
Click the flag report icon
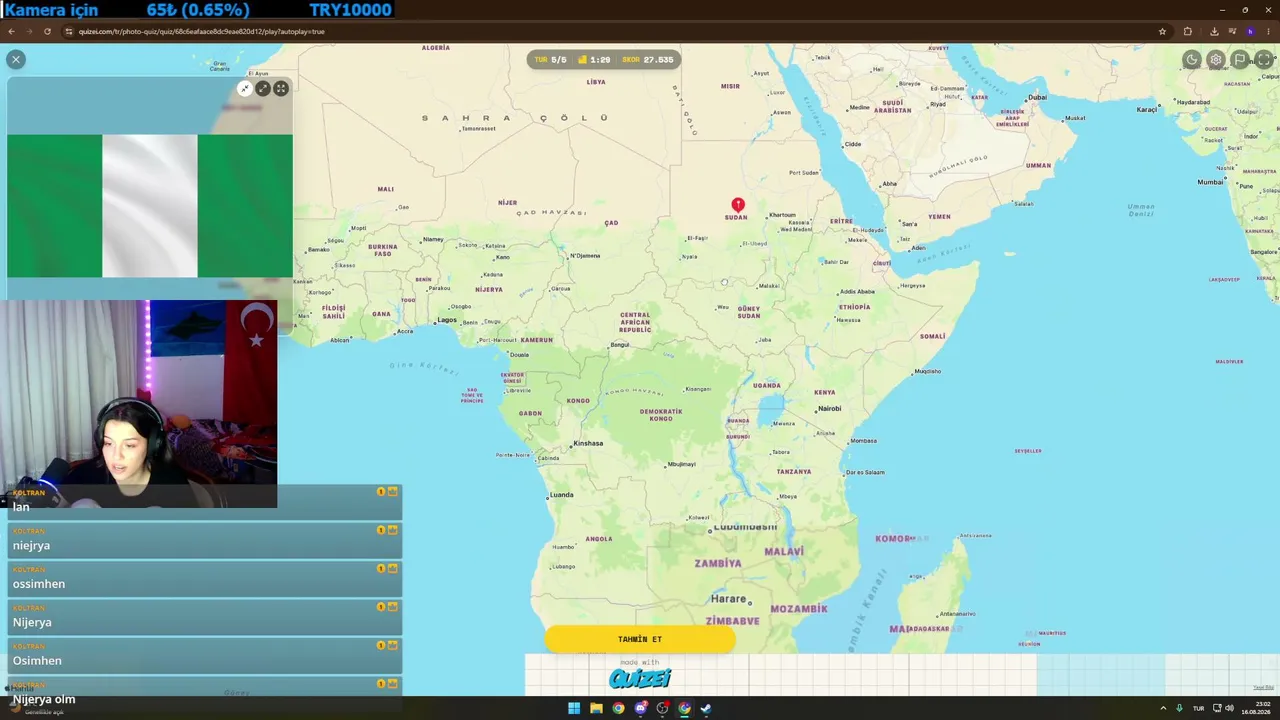click(x=1240, y=60)
